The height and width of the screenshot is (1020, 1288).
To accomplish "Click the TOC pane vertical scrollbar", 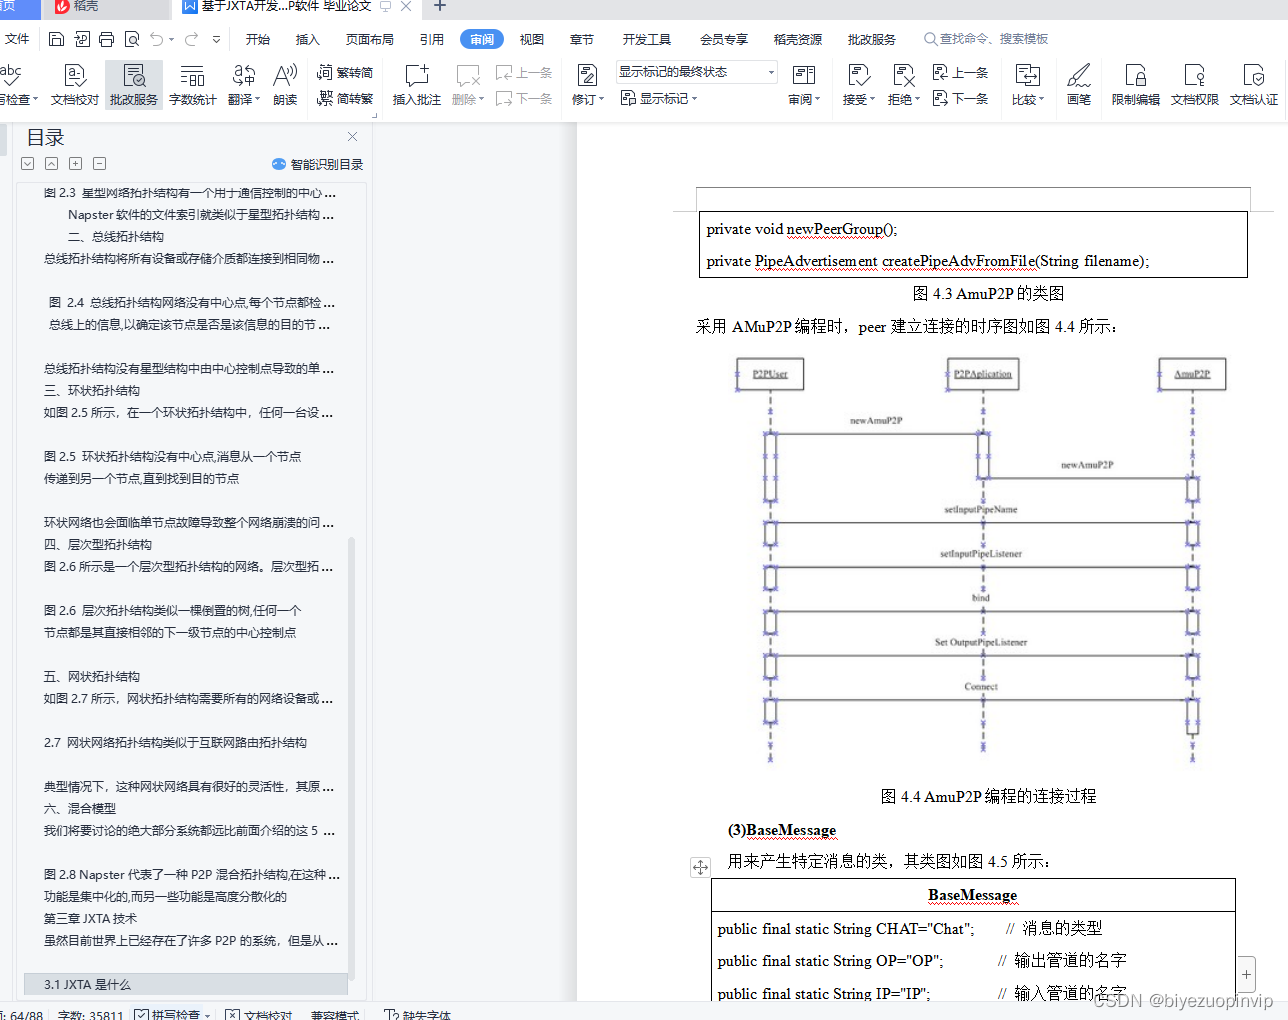I will point(351,758).
